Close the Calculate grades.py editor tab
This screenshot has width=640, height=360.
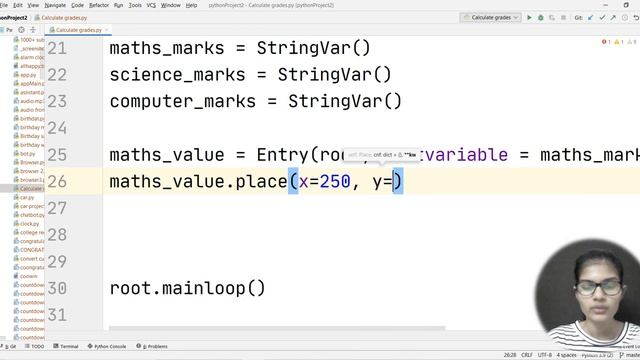(107, 30)
